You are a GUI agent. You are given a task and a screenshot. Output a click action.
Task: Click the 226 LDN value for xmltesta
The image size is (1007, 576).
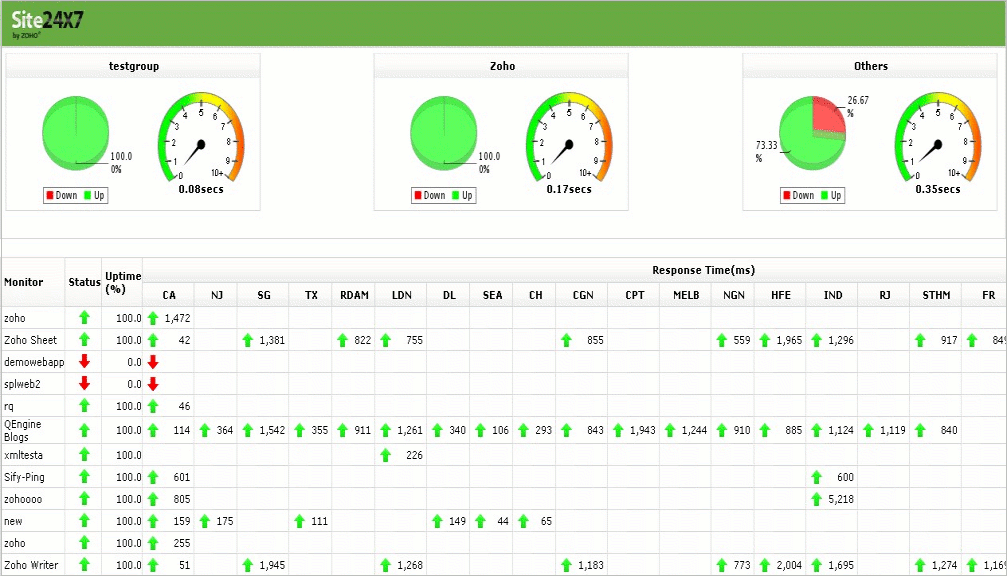pyautogui.click(x=414, y=455)
